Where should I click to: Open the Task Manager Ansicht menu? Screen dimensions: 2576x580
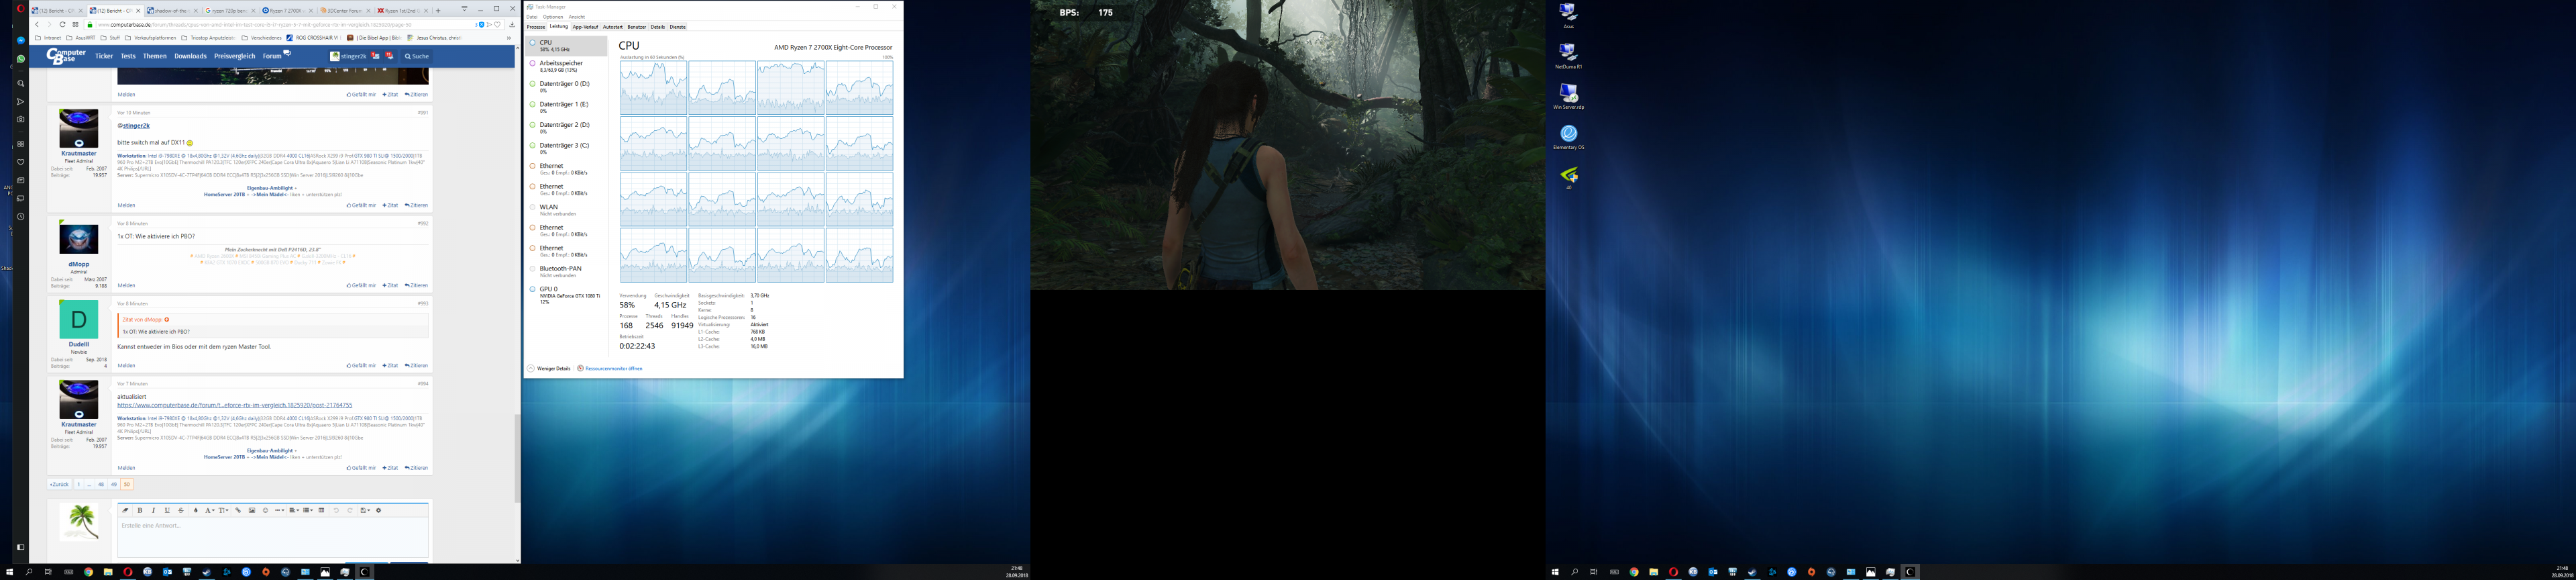(577, 17)
